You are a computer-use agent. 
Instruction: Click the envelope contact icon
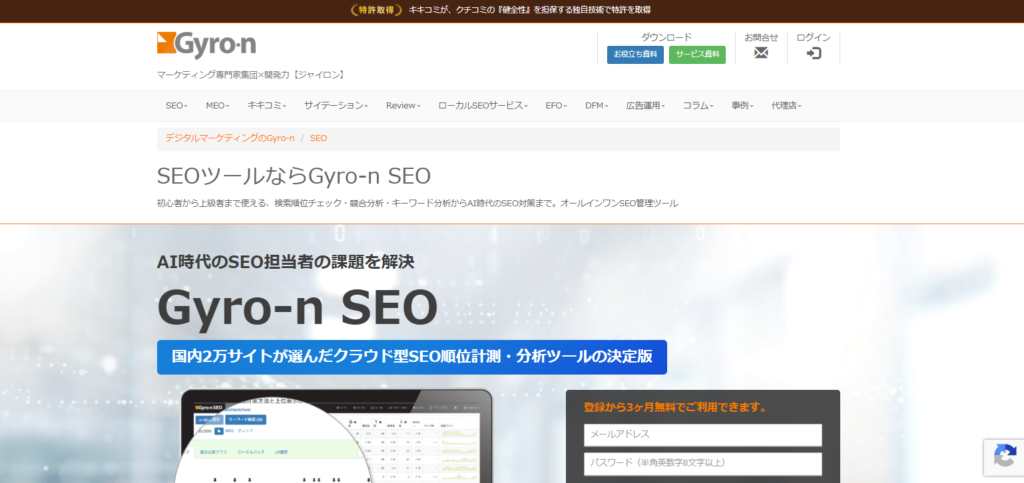pyautogui.click(x=761, y=54)
